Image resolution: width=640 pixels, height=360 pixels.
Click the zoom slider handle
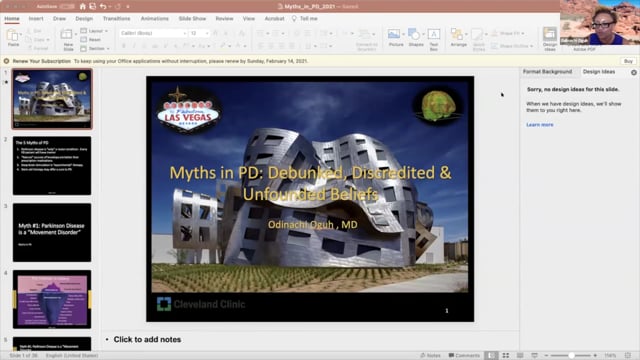tap(571, 356)
